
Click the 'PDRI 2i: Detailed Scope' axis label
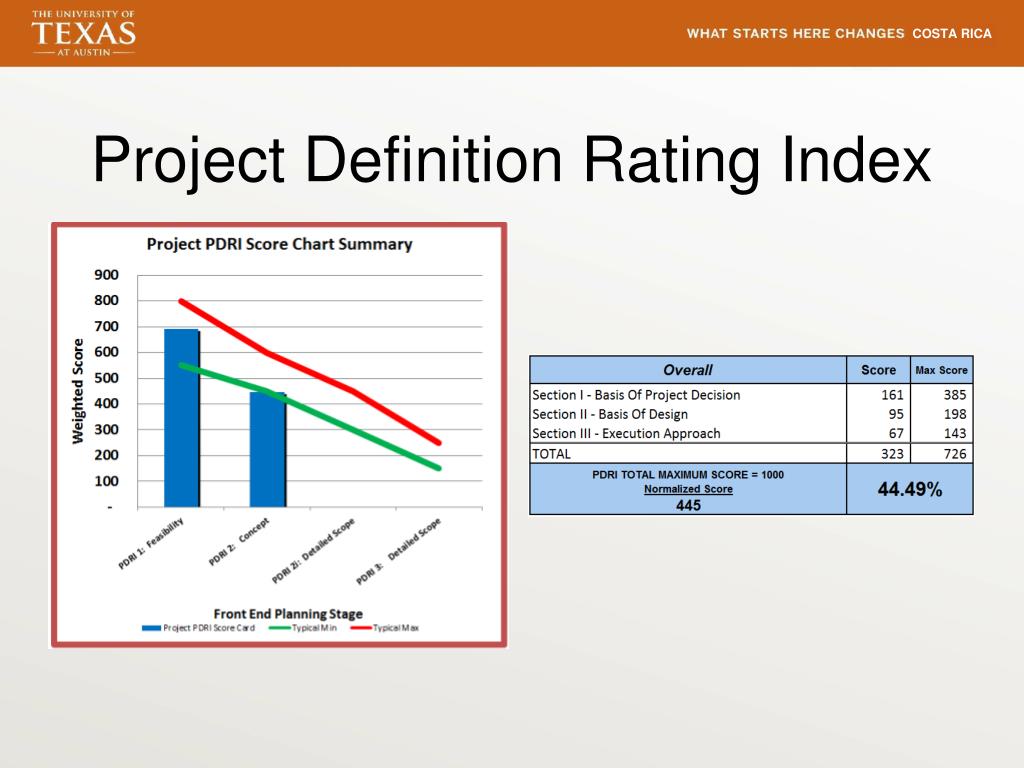[x=313, y=551]
